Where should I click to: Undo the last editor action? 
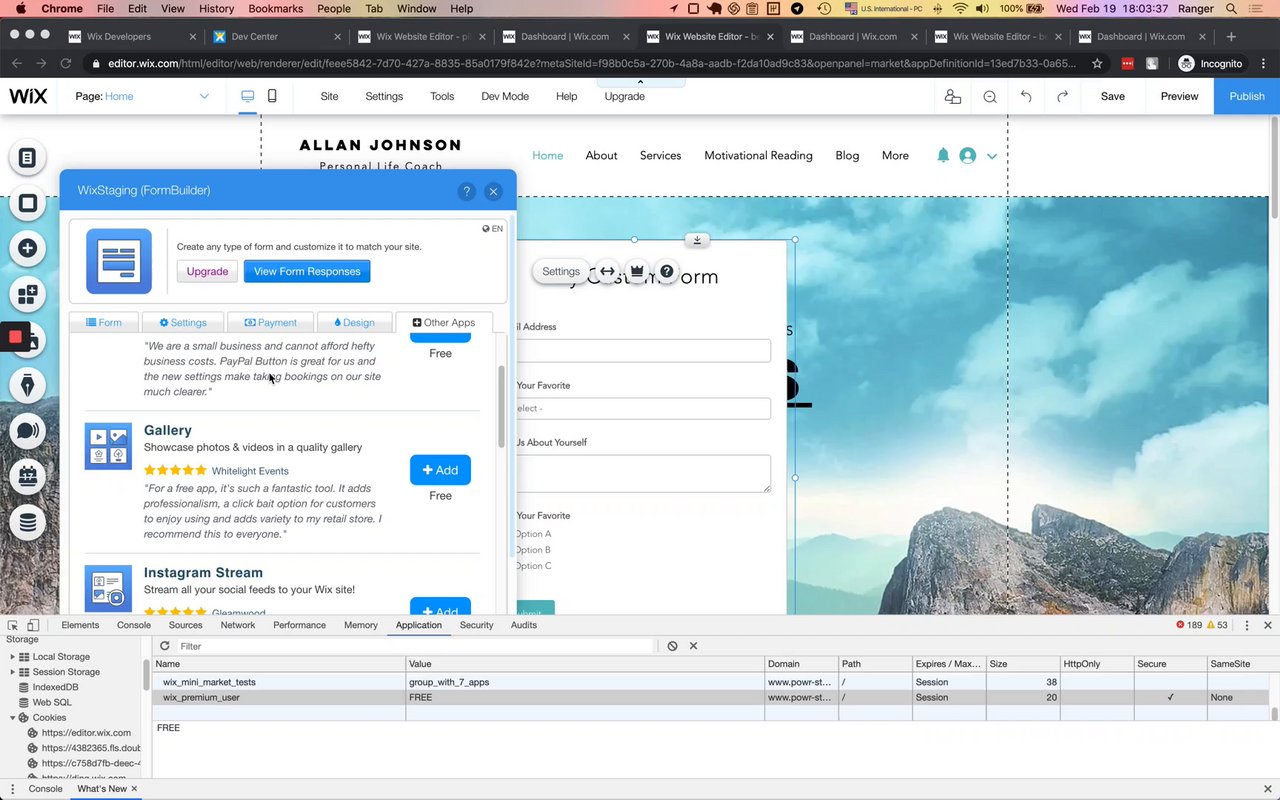coord(1026,97)
